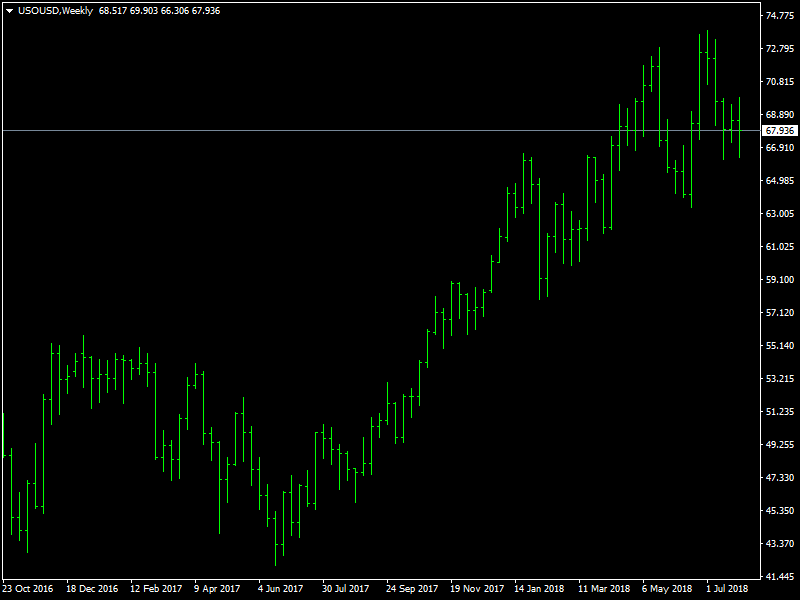Image resolution: width=800 pixels, height=600 pixels.
Task: Click the 51.235 price scale label
Action: pyautogui.click(x=780, y=411)
